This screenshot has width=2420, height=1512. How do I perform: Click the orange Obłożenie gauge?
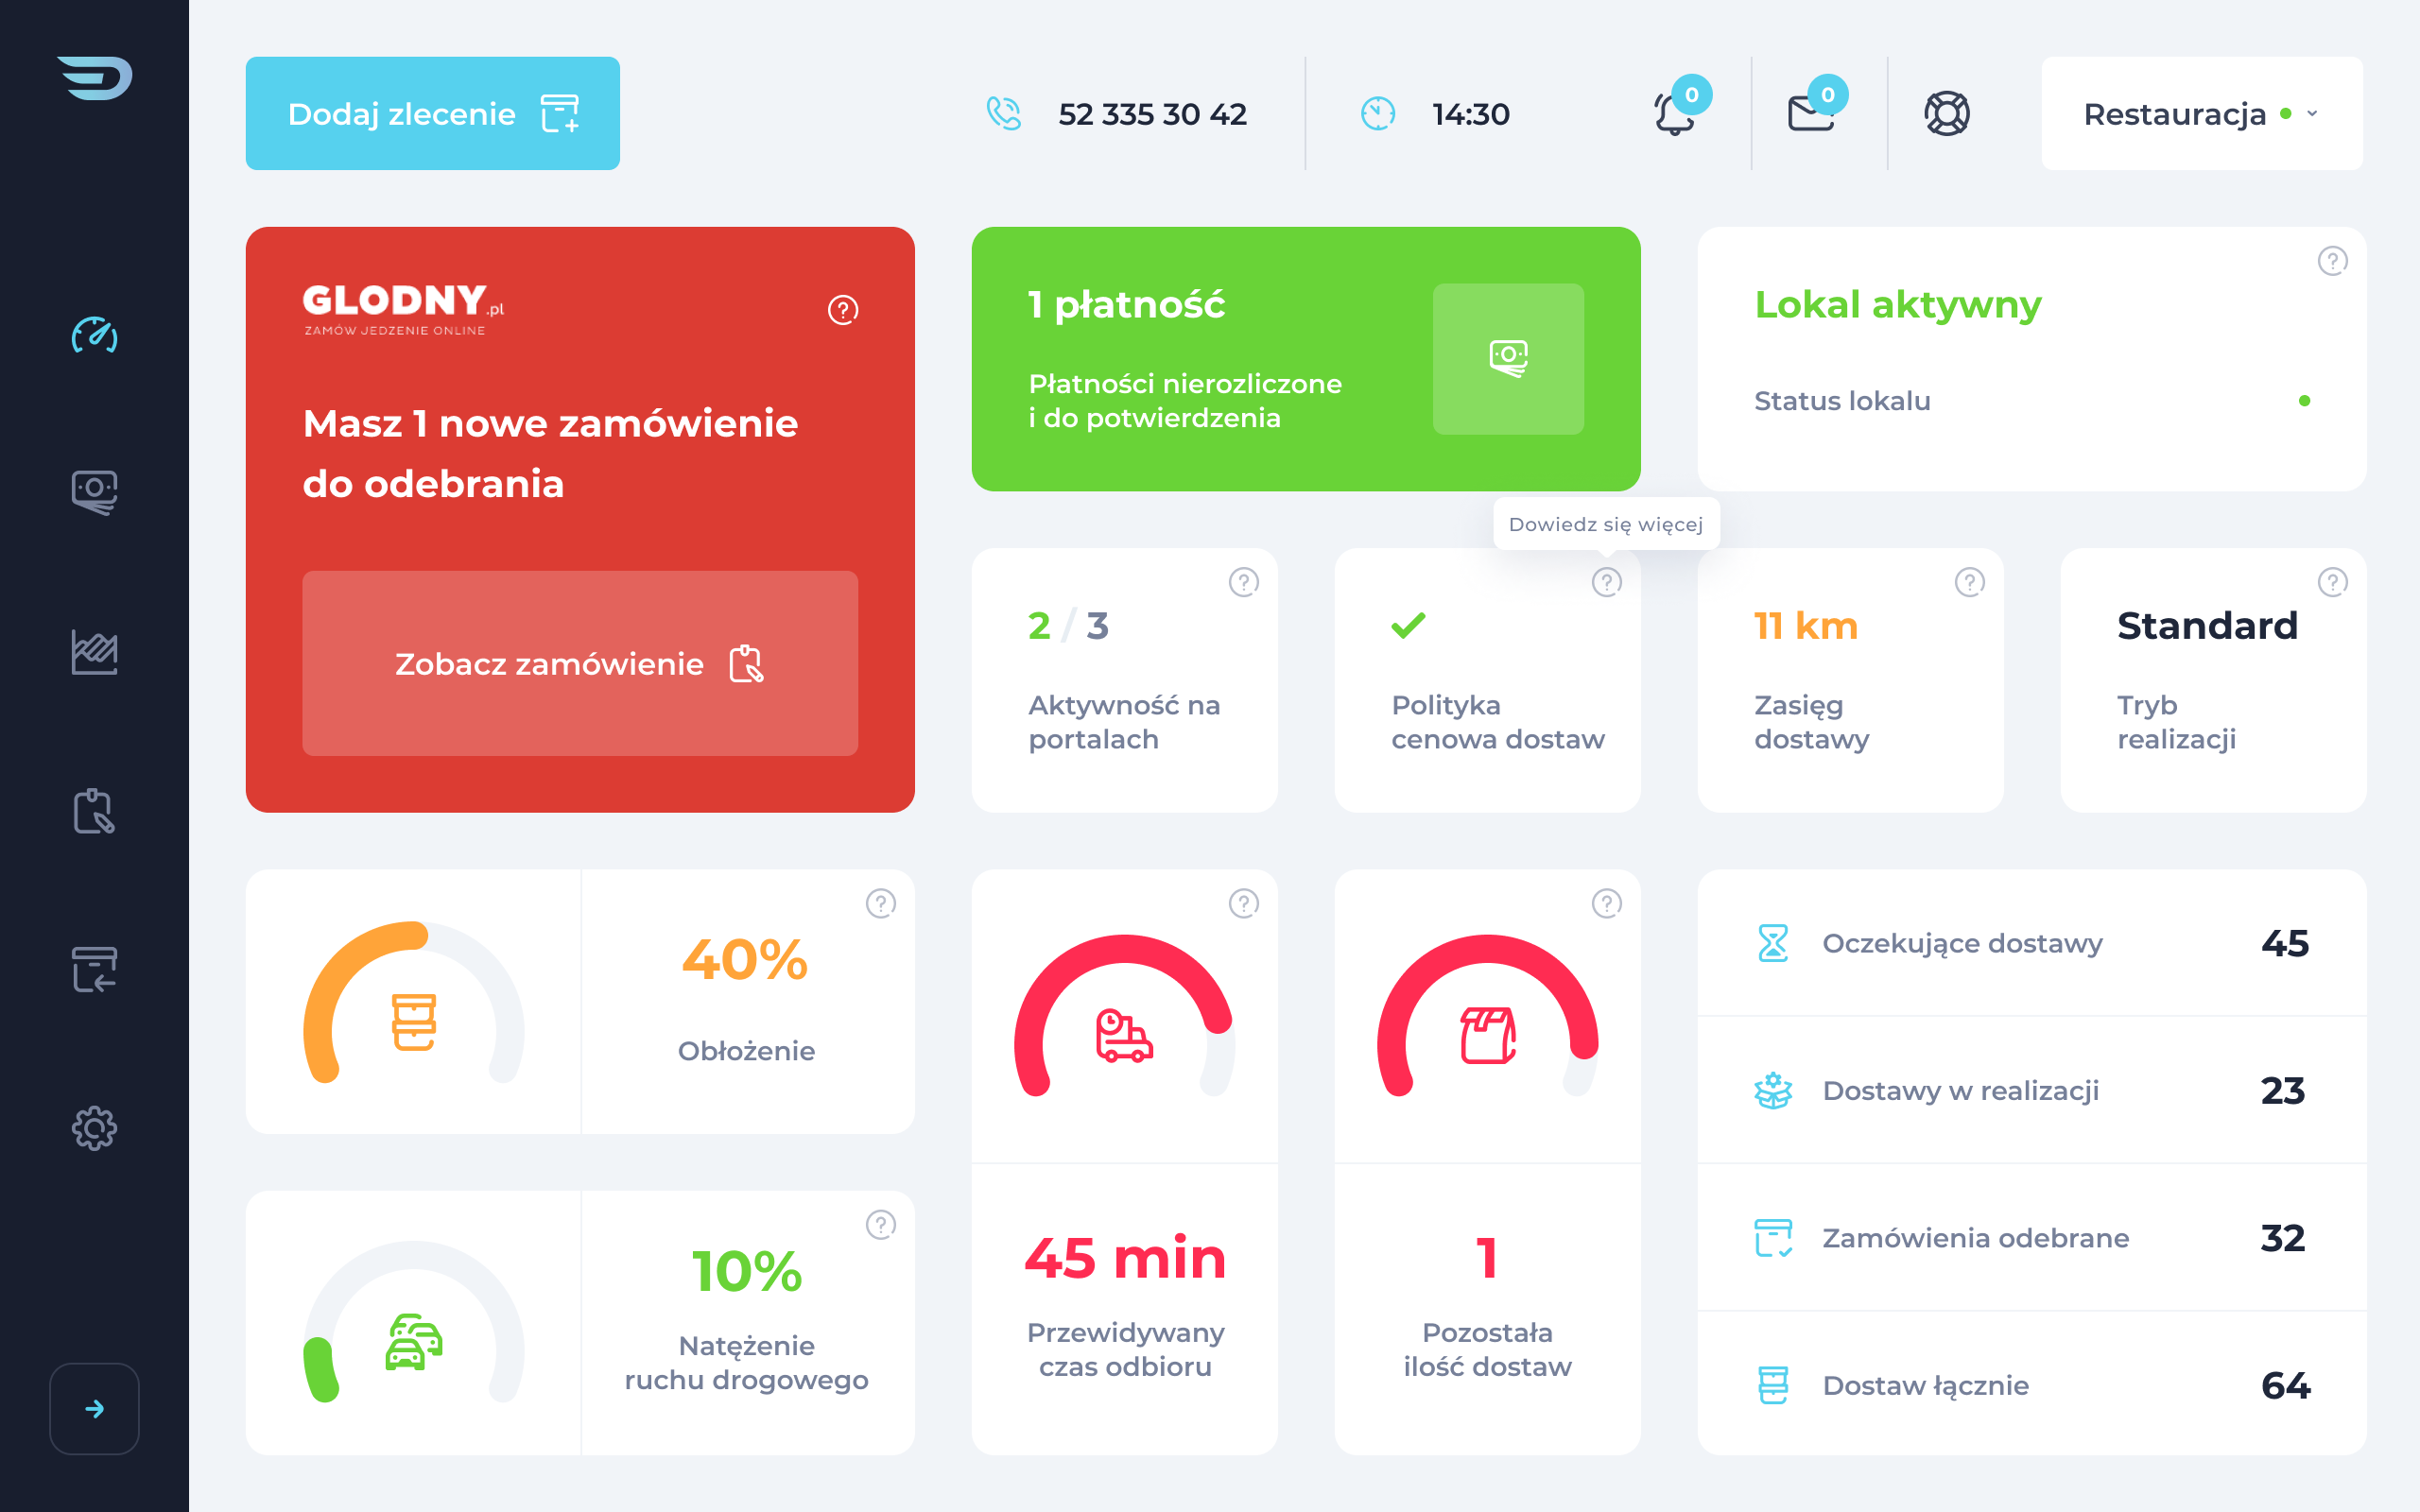pos(414,1002)
